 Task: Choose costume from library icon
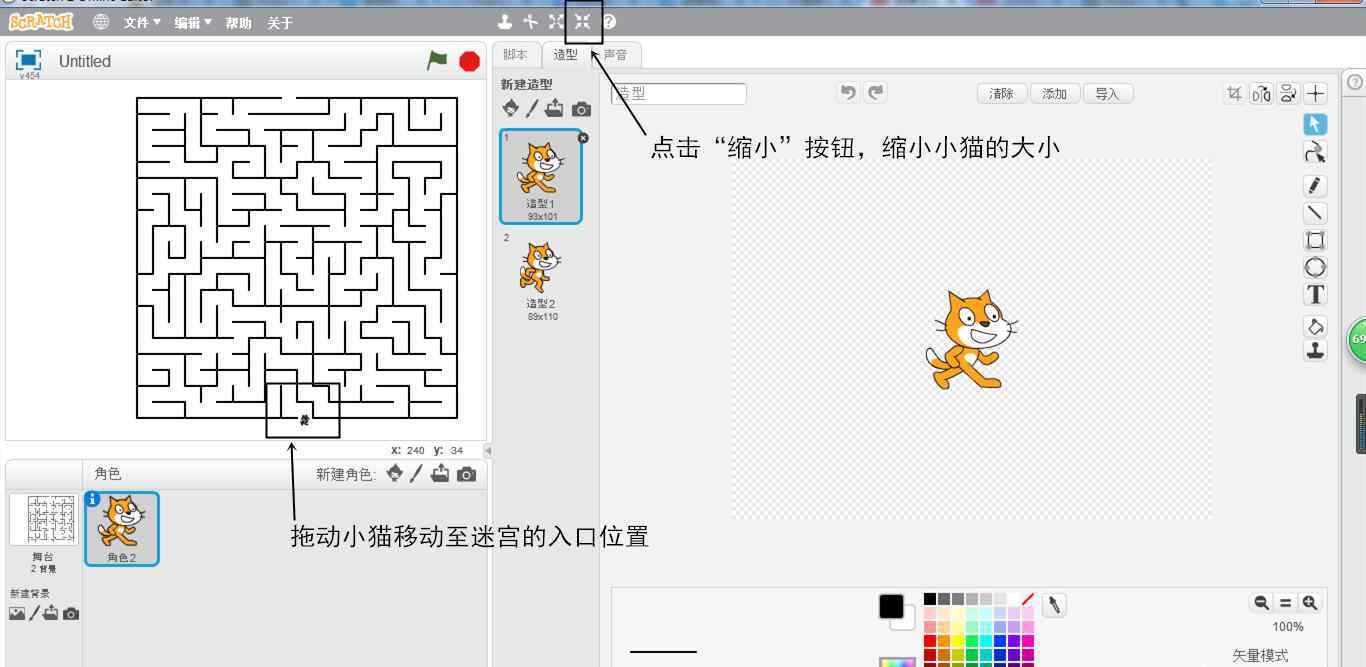510,108
